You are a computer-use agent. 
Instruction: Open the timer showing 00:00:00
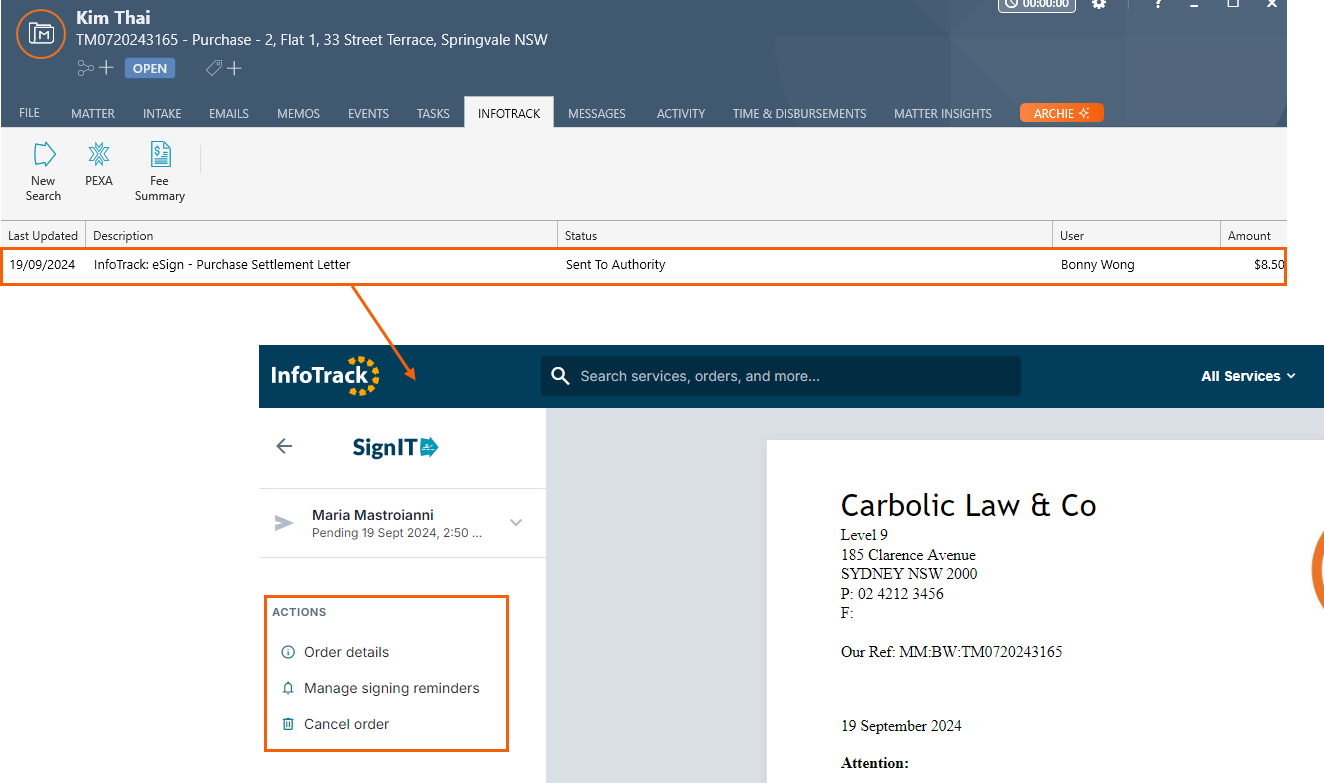1037,4
